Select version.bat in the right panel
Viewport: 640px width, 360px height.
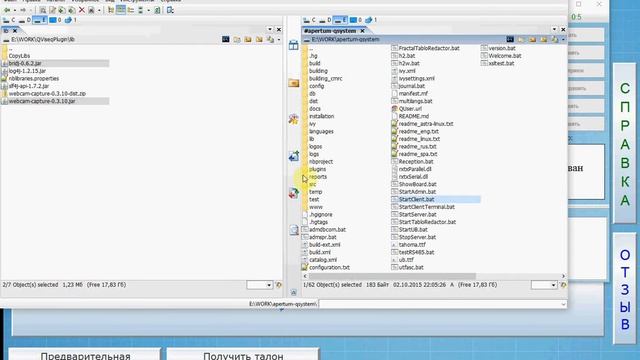[502, 48]
